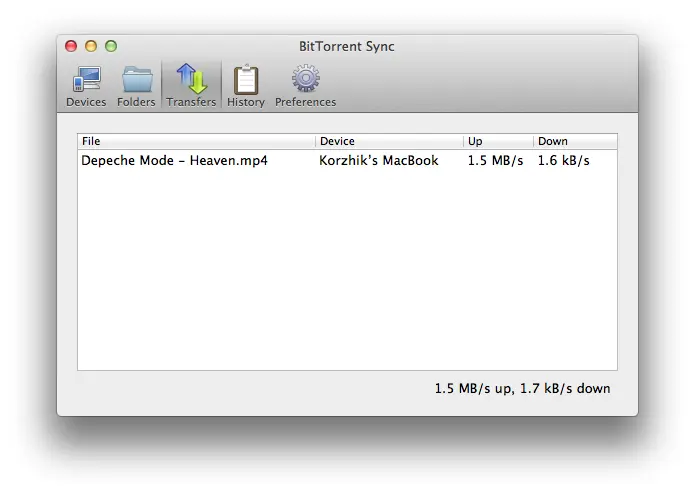Image resolution: width=695 pixels, height=495 pixels.
Task: Select Depeche Mode – Heaven.mp4 file name
Action: tap(174, 160)
